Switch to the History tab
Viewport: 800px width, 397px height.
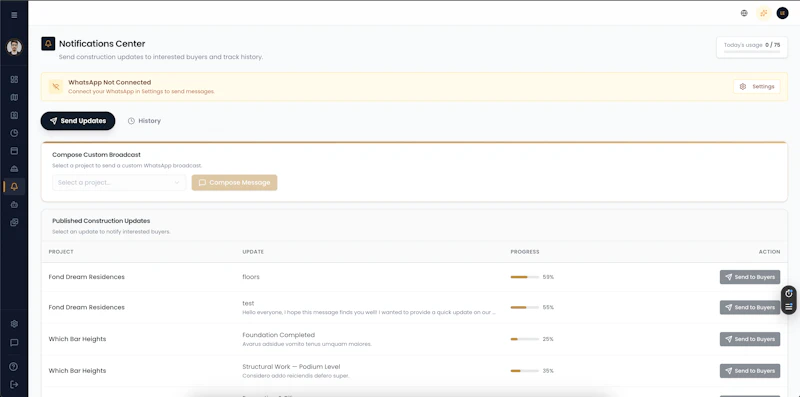(x=144, y=121)
